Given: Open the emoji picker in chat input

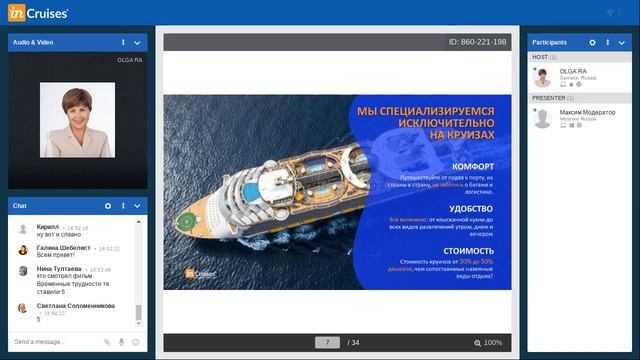Looking at the screenshot, I should coord(136,342).
